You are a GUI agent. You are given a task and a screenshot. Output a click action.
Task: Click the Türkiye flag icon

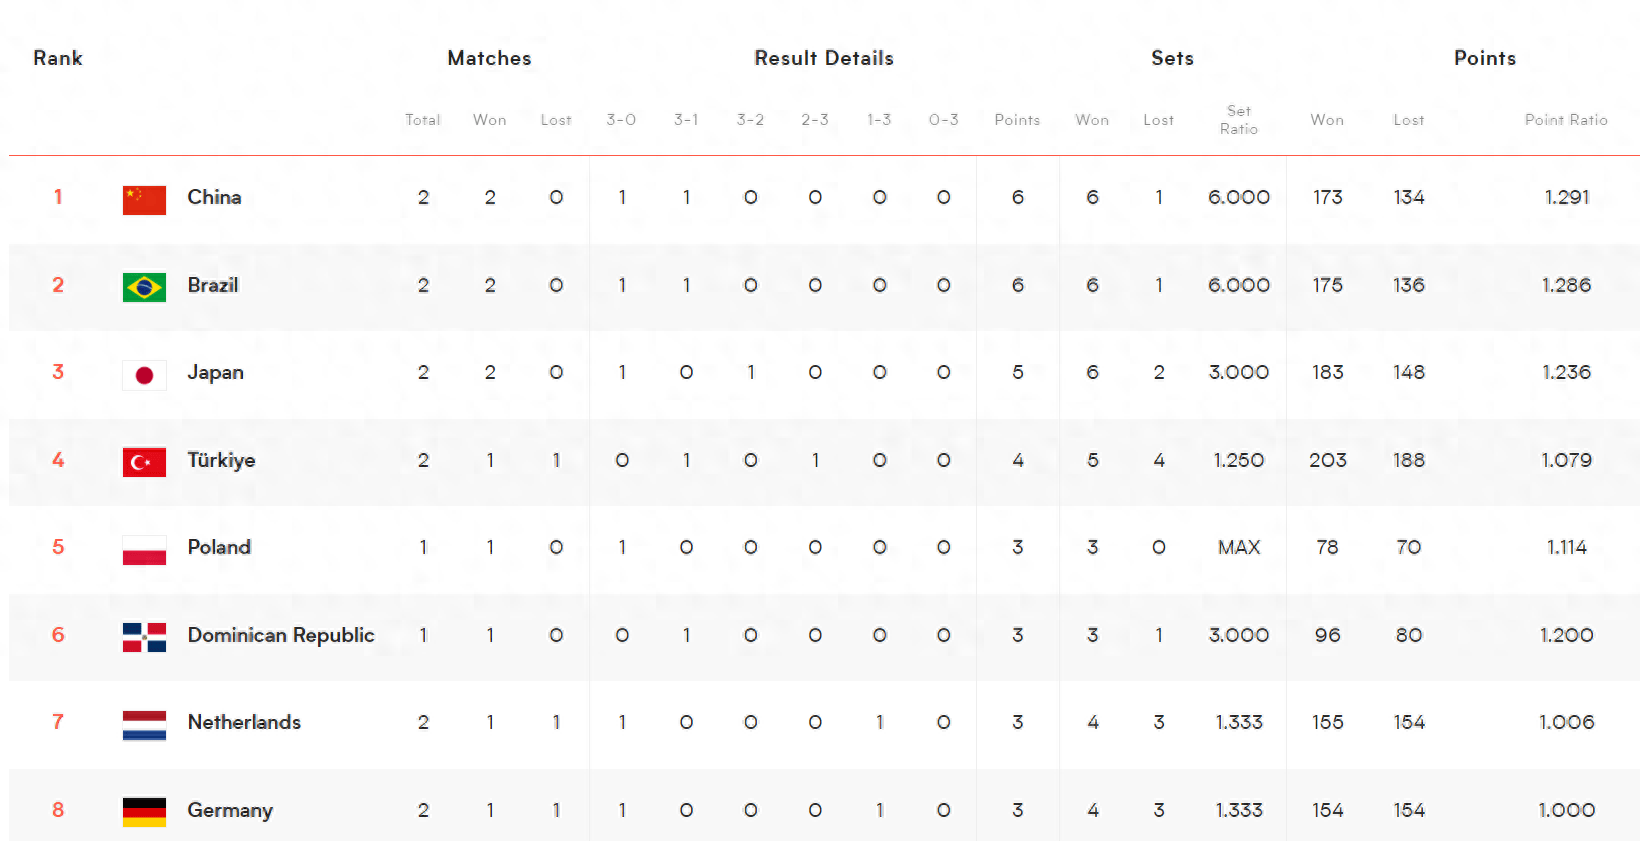tap(144, 462)
